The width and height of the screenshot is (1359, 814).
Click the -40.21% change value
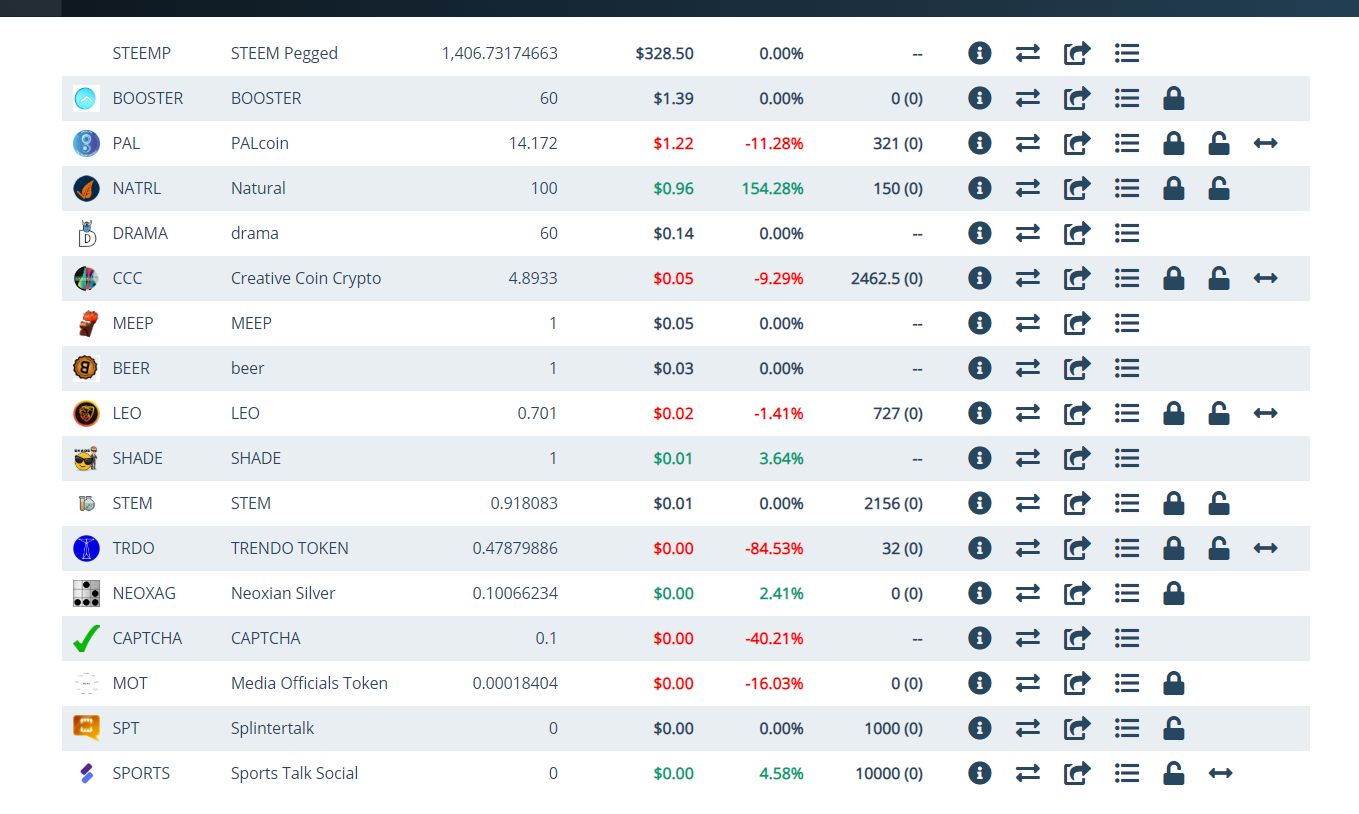point(774,638)
